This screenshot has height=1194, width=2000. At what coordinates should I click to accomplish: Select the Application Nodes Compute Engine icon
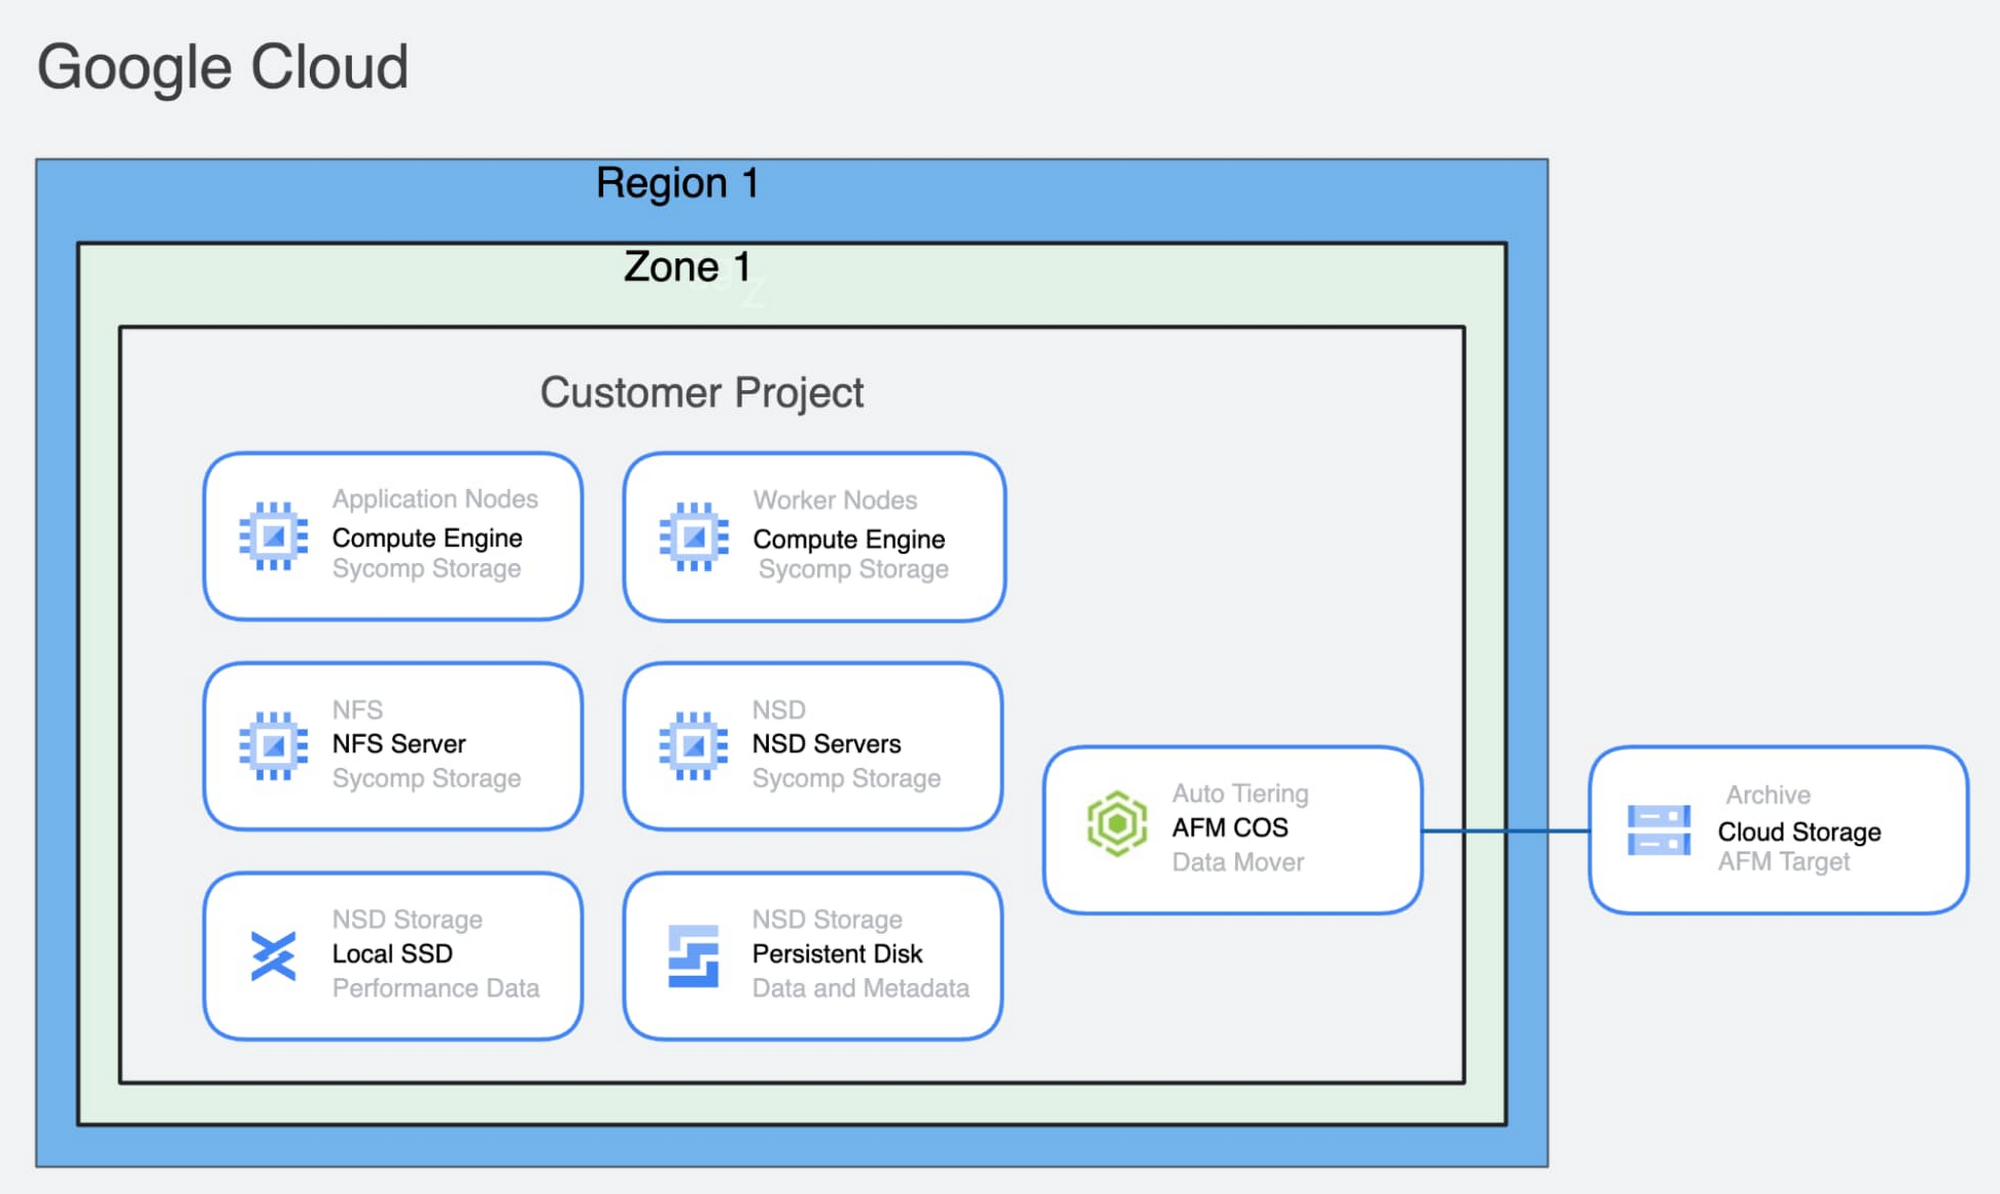pos(272,537)
